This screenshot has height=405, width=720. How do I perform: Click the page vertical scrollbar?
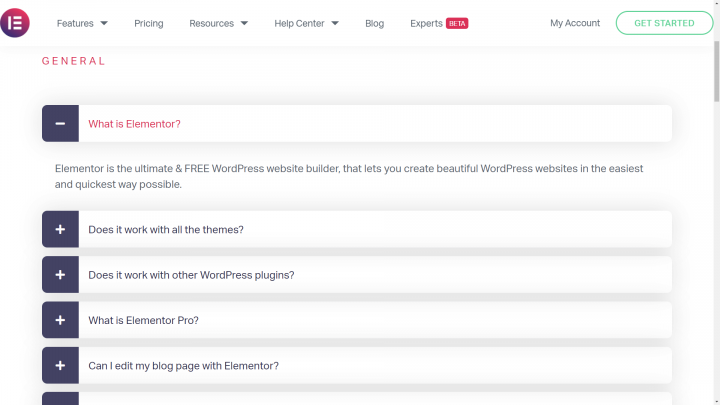coord(715,200)
